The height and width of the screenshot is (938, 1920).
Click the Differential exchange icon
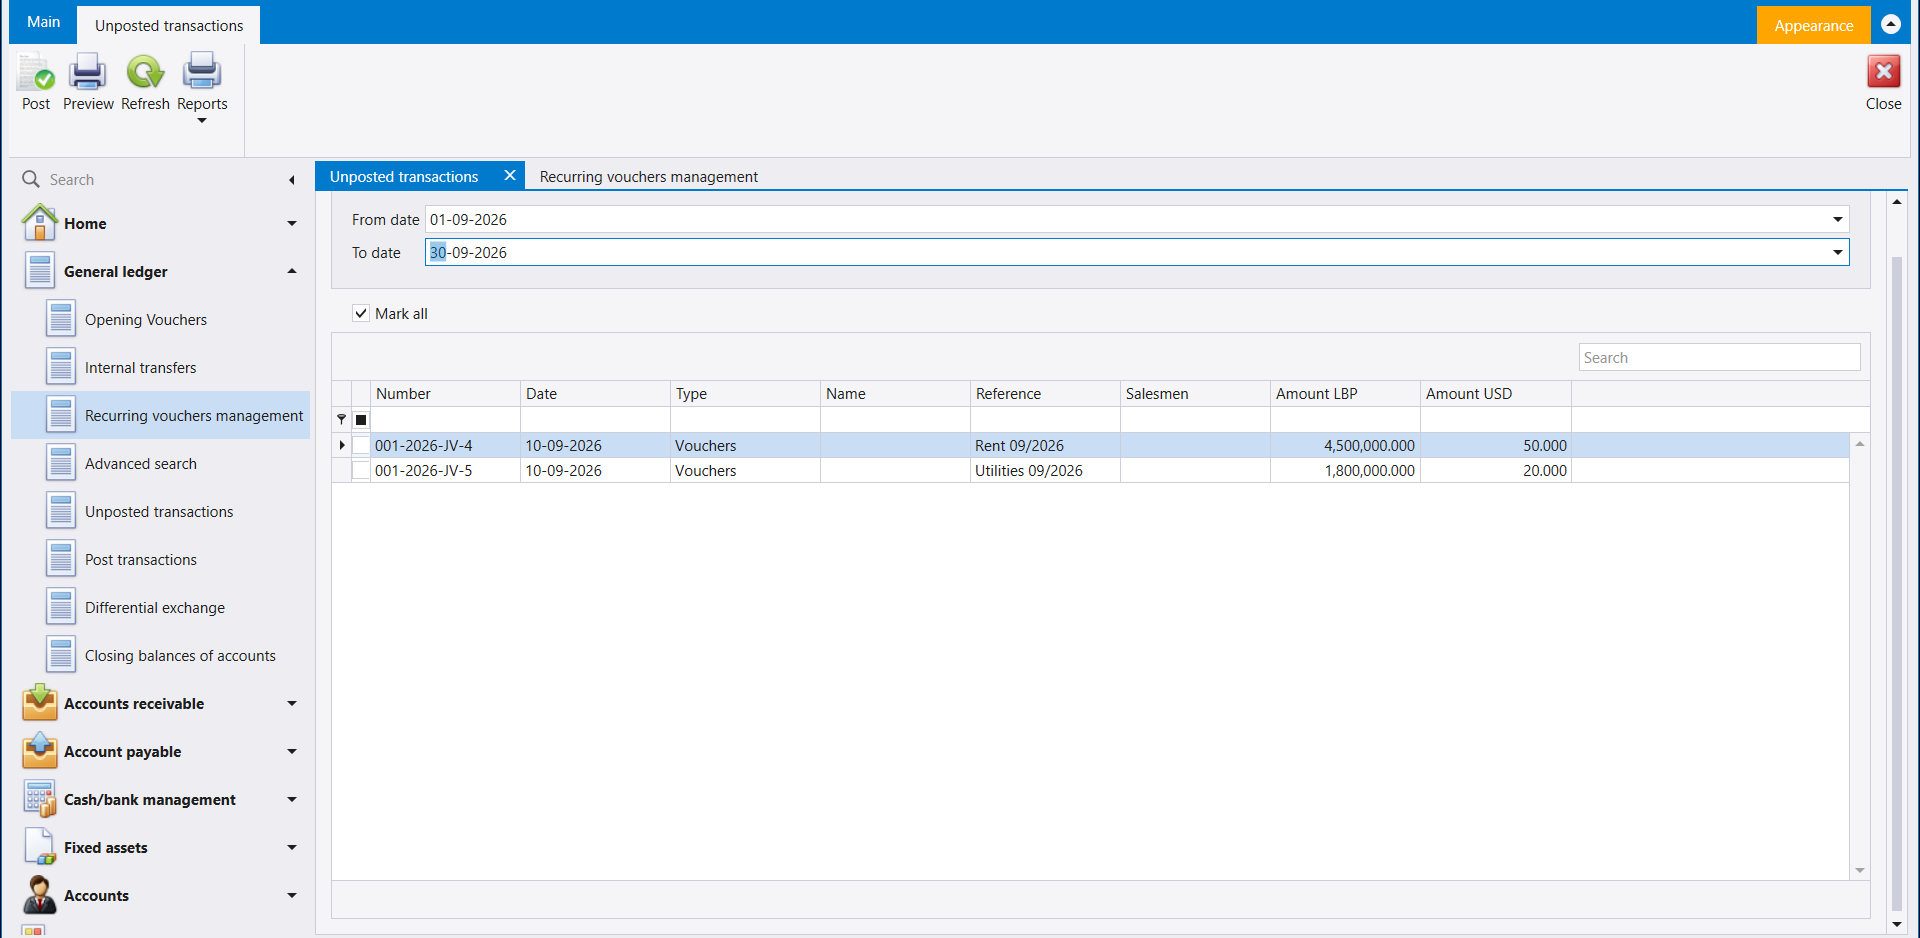coord(61,607)
